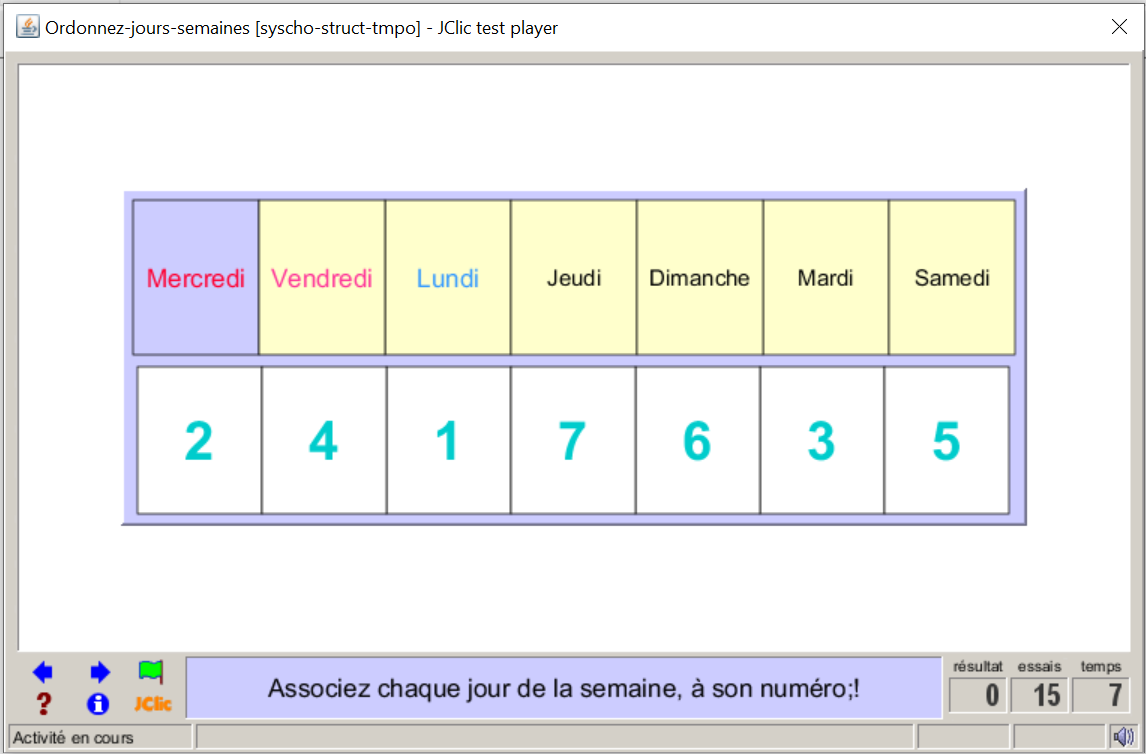Viewport: 1146px width, 754px height.
Task: Select the Mardi cell
Action: [826, 278]
